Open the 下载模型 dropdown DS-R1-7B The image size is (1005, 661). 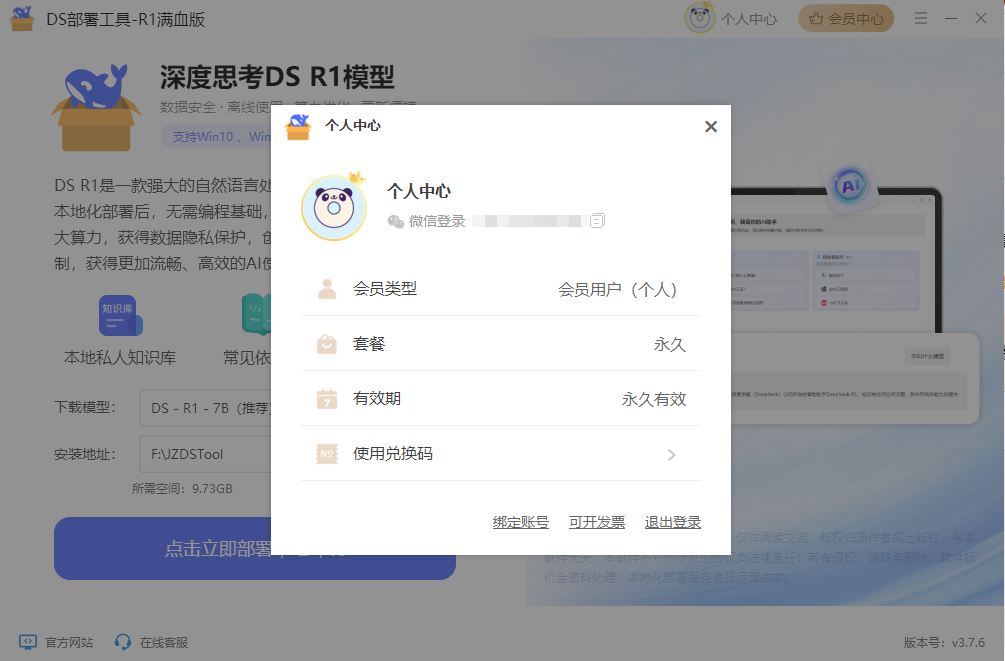point(205,408)
